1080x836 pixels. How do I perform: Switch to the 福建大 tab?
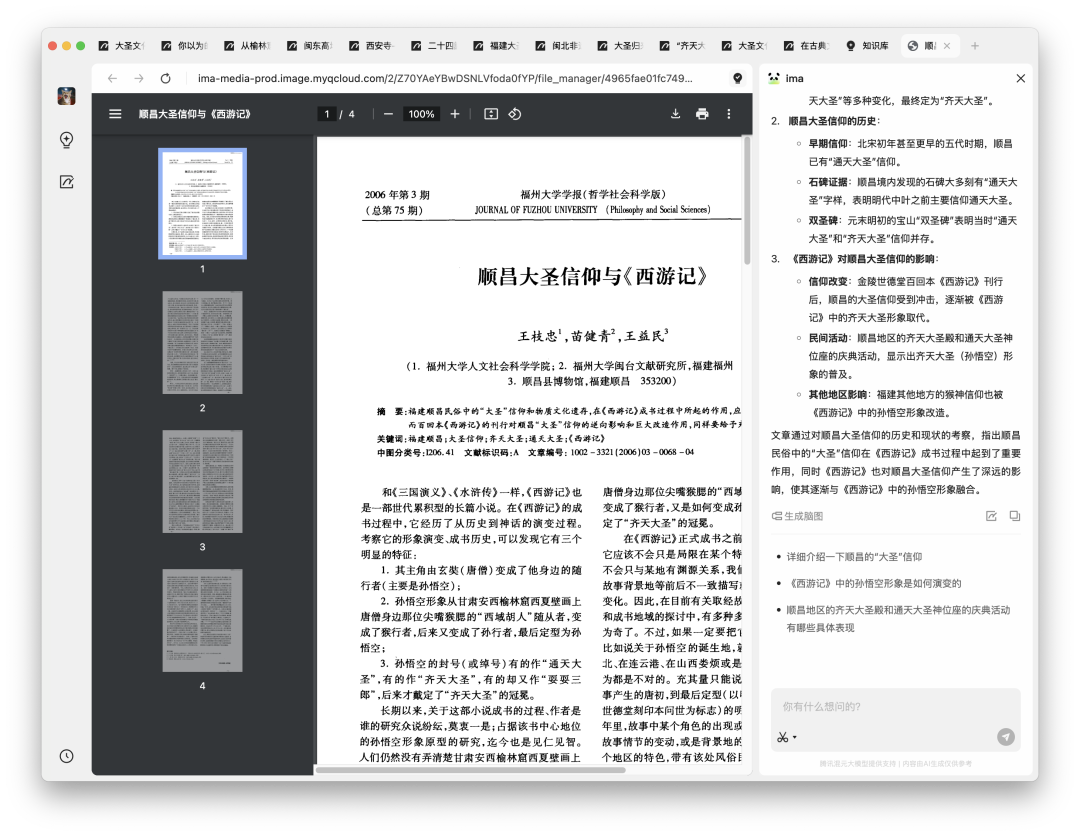pyautogui.click(x=497, y=45)
